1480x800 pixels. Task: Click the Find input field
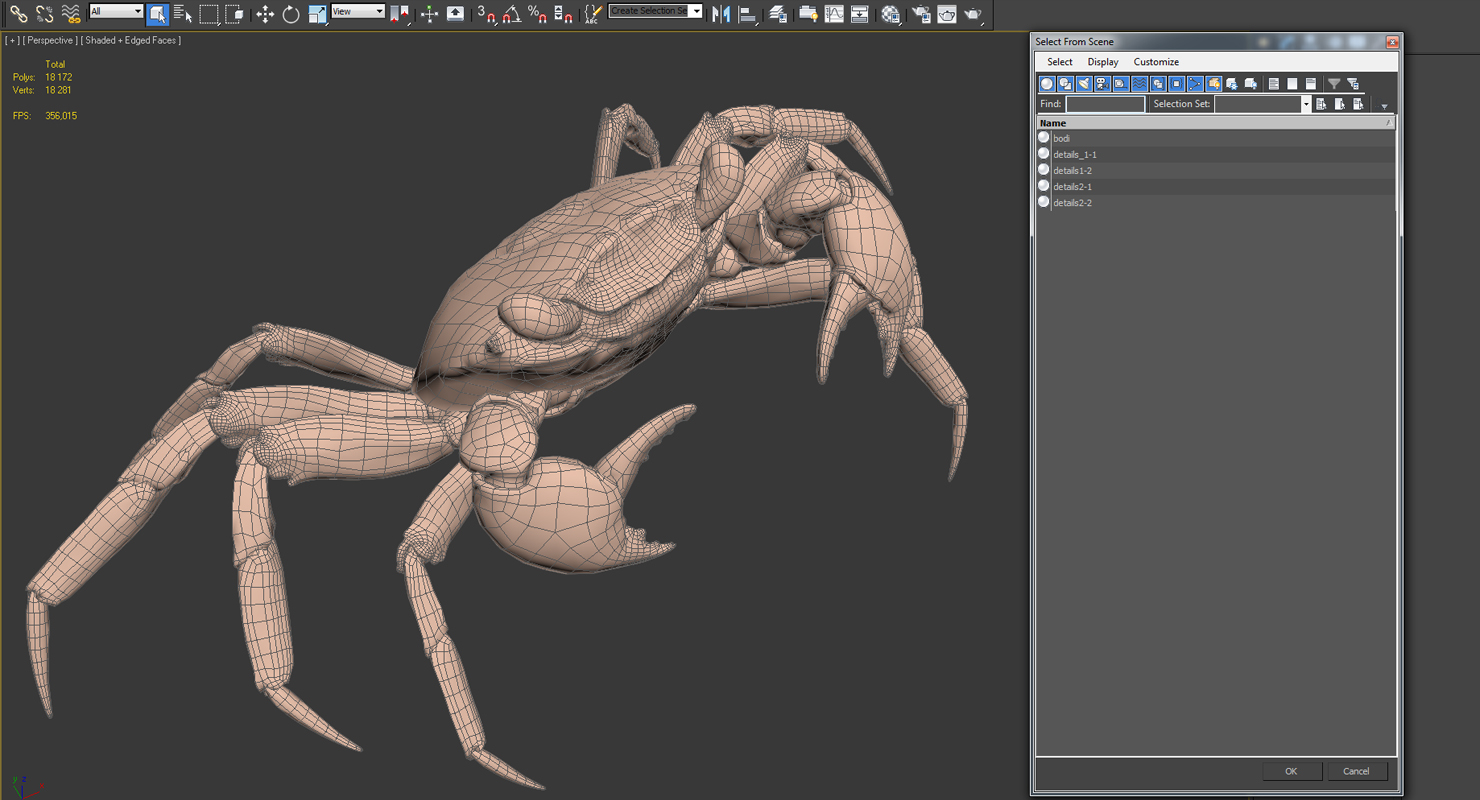point(1105,104)
